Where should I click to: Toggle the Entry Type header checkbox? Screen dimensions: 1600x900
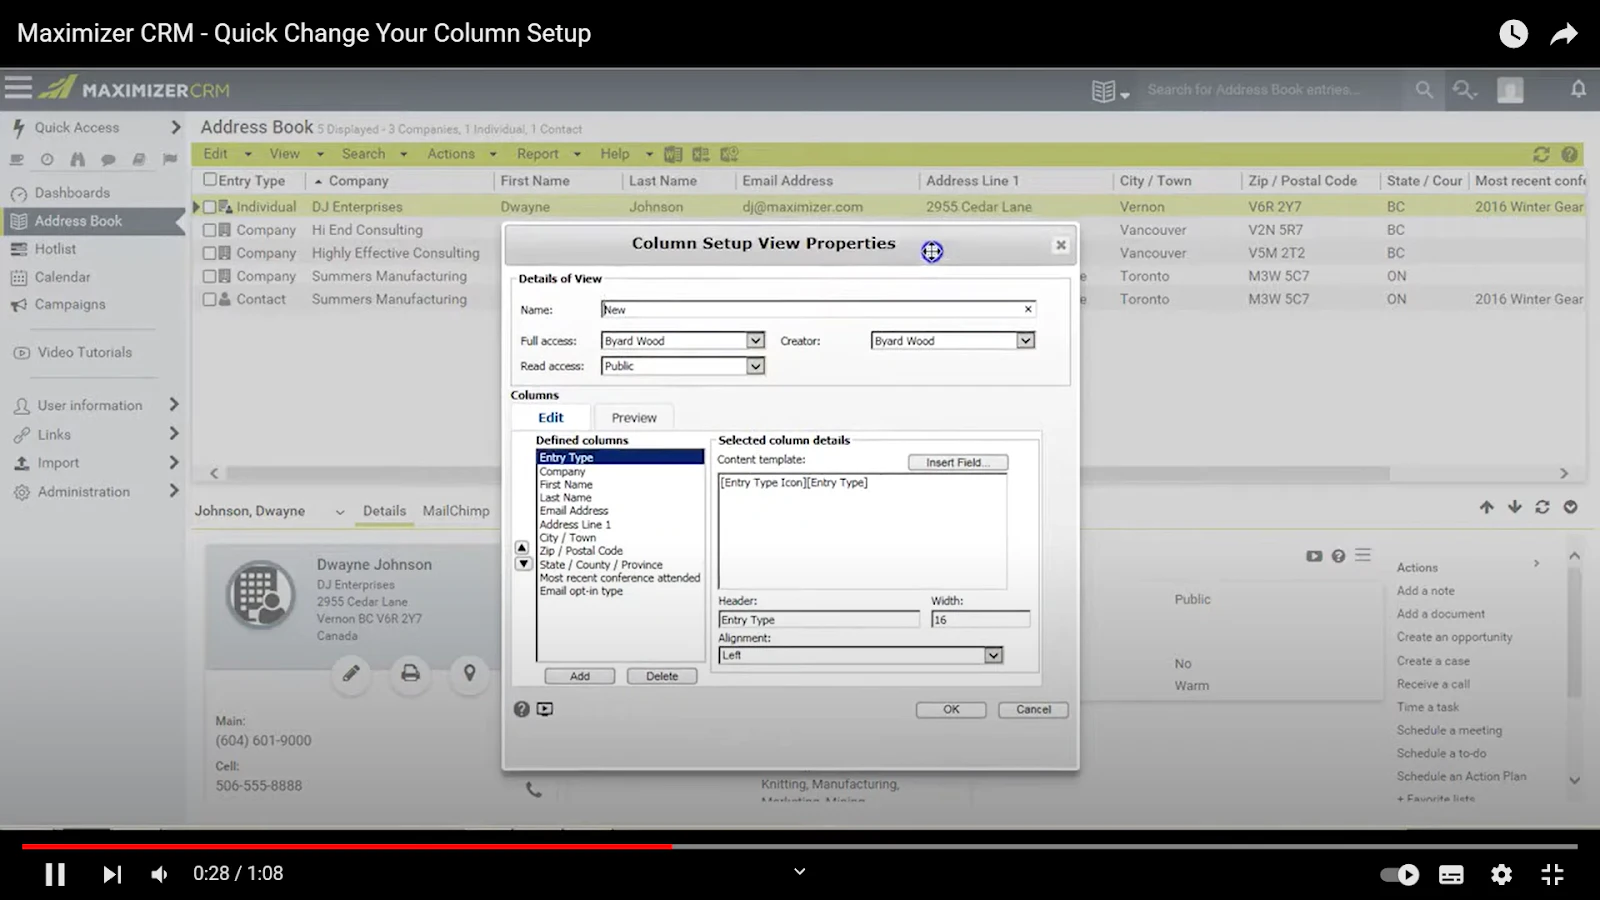click(x=210, y=180)
